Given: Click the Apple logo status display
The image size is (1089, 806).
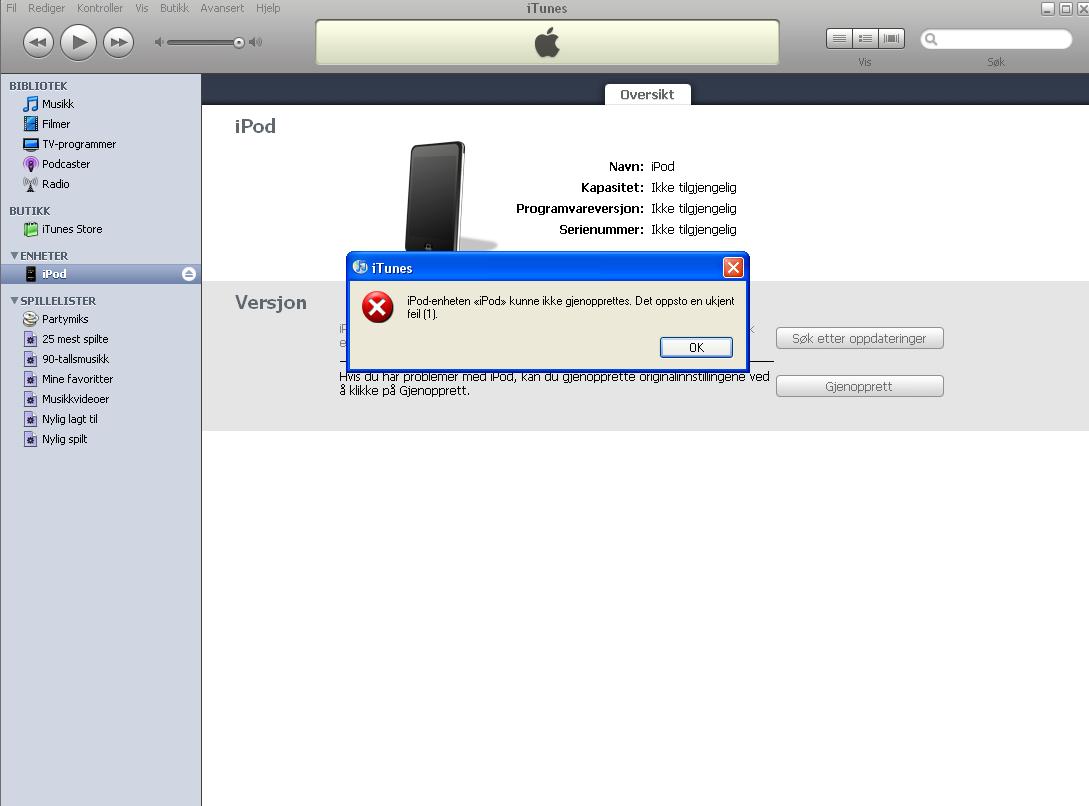Looking at the screenshot, I should pos(547,43).
